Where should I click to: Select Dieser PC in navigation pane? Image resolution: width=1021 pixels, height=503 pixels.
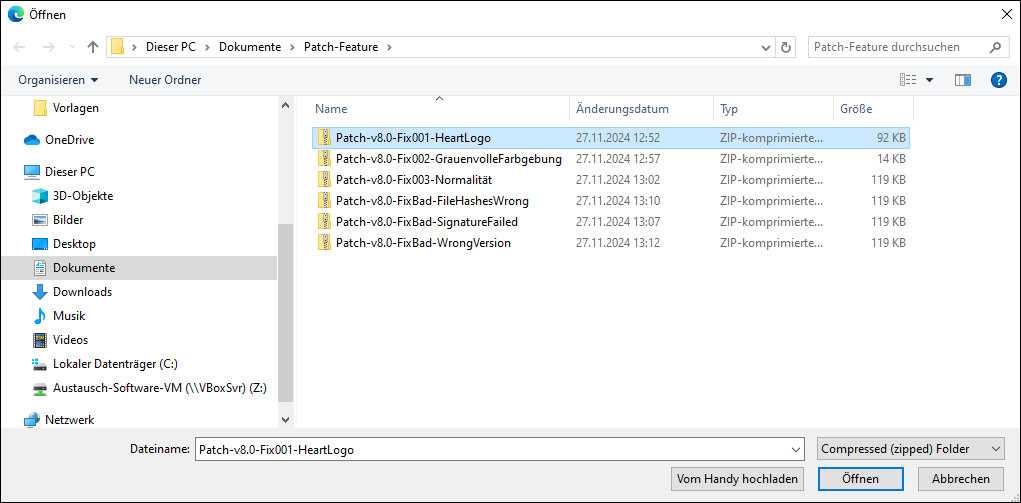click(70, 172)
